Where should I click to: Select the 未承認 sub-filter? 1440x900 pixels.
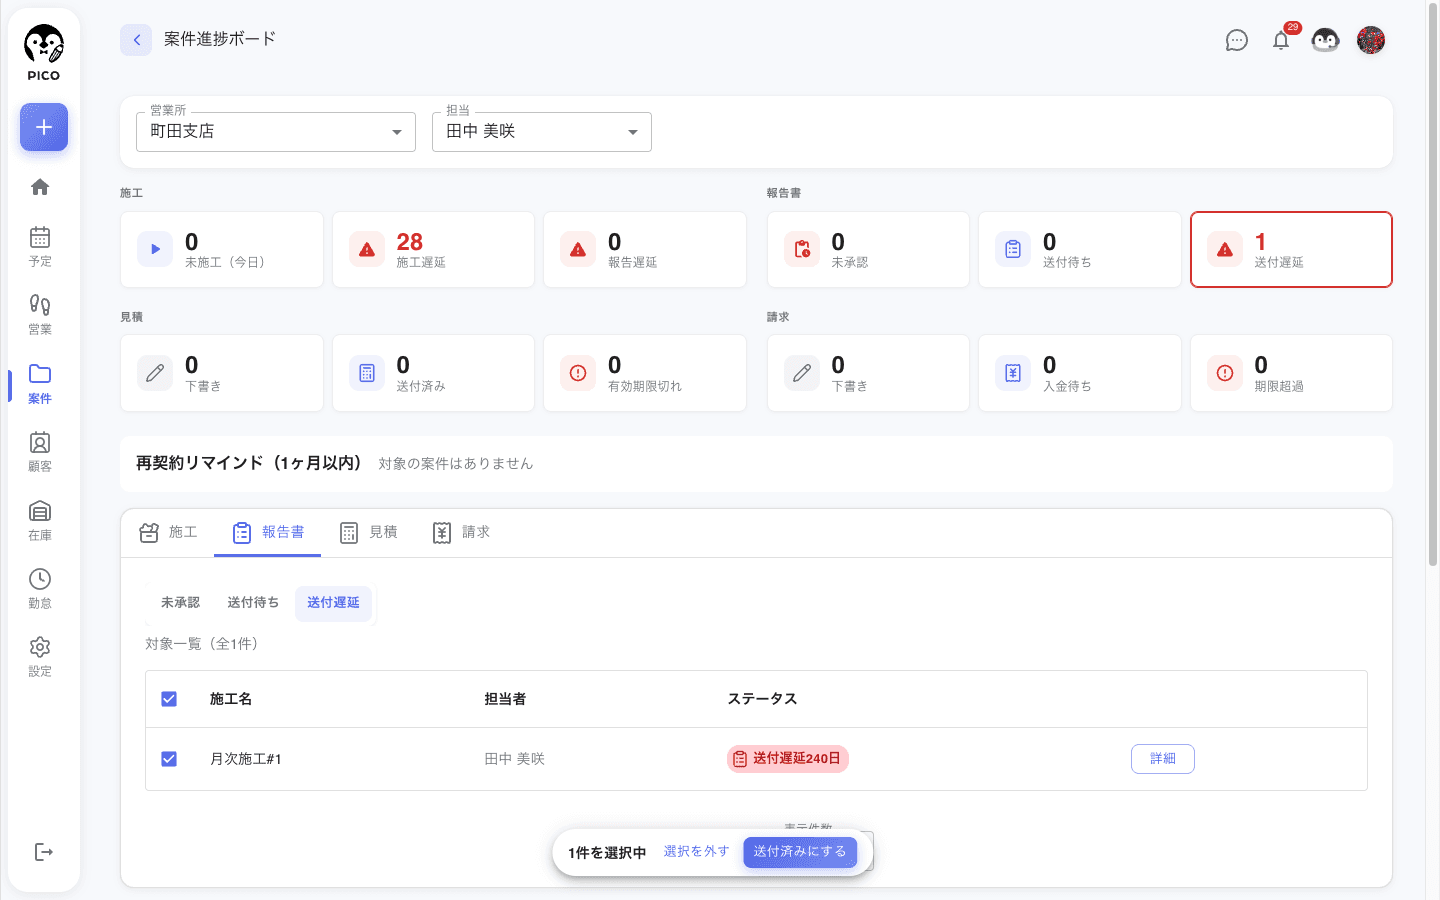pyautogui.click(x=180, y=603)
